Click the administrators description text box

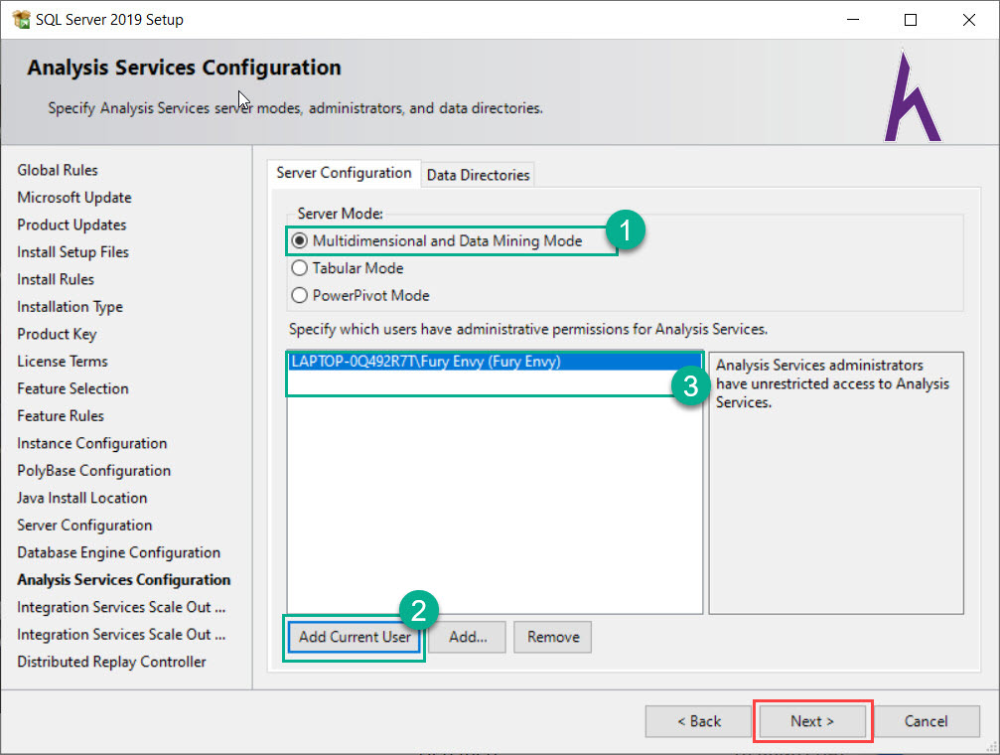coord(836,483)
